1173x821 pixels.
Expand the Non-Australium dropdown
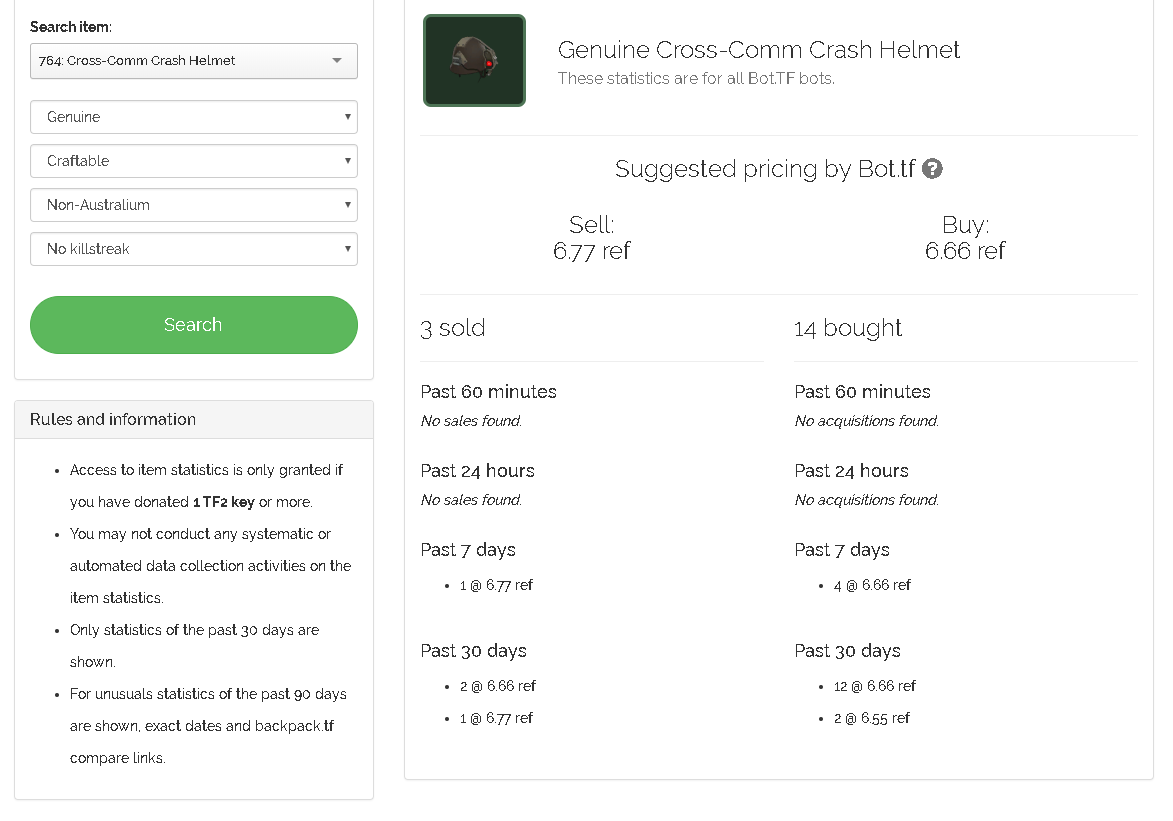coord(194,205)
